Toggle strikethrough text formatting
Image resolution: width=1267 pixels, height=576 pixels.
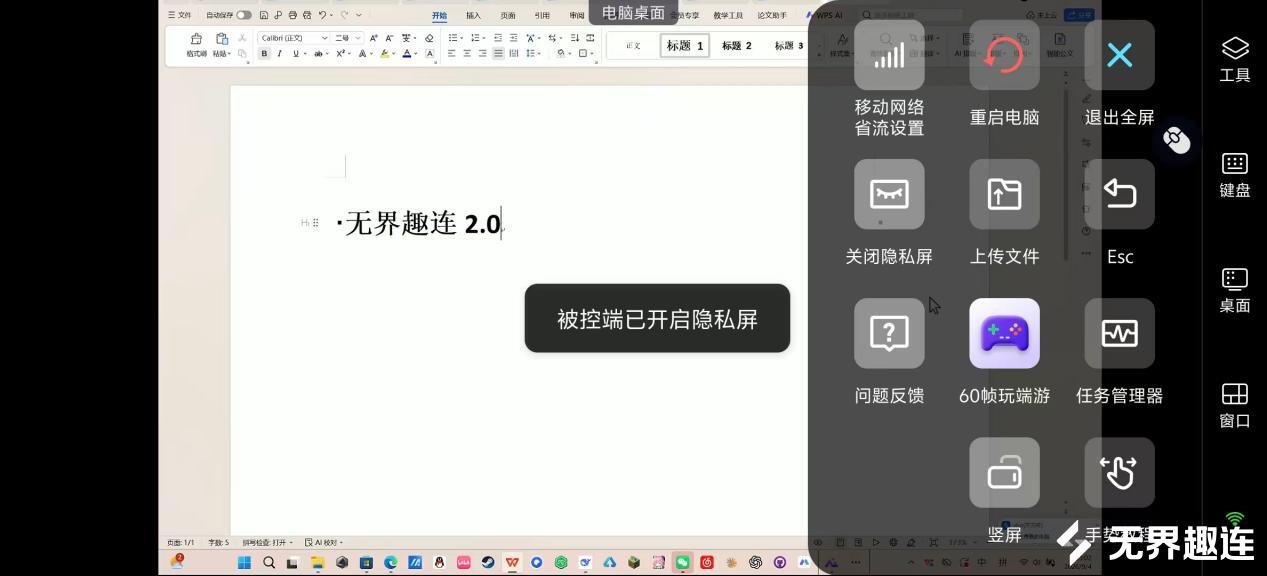coord(318,53)
